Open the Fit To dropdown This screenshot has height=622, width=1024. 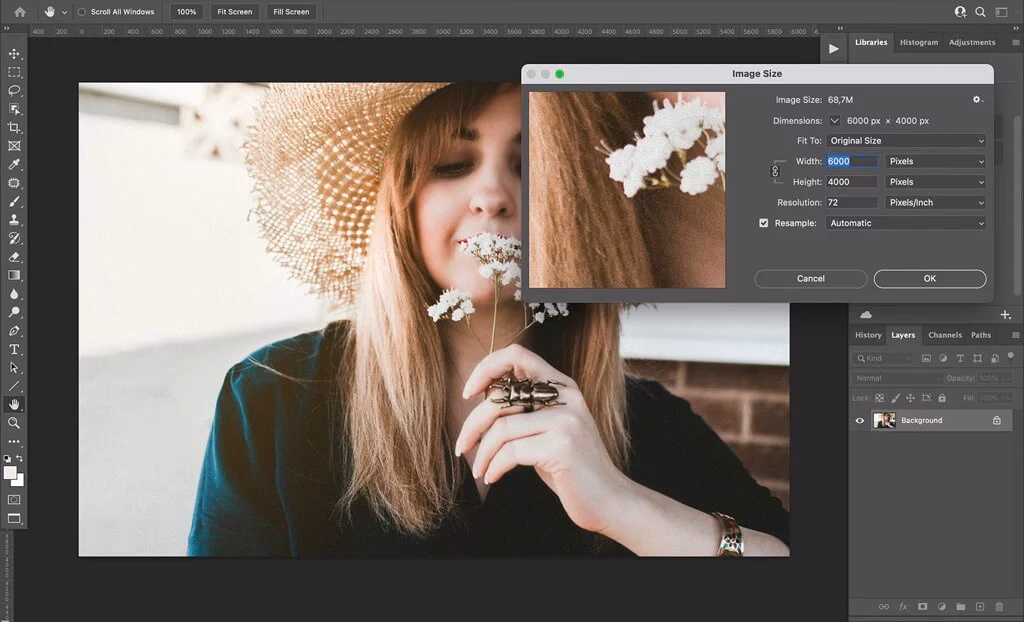tap(905, 140)
